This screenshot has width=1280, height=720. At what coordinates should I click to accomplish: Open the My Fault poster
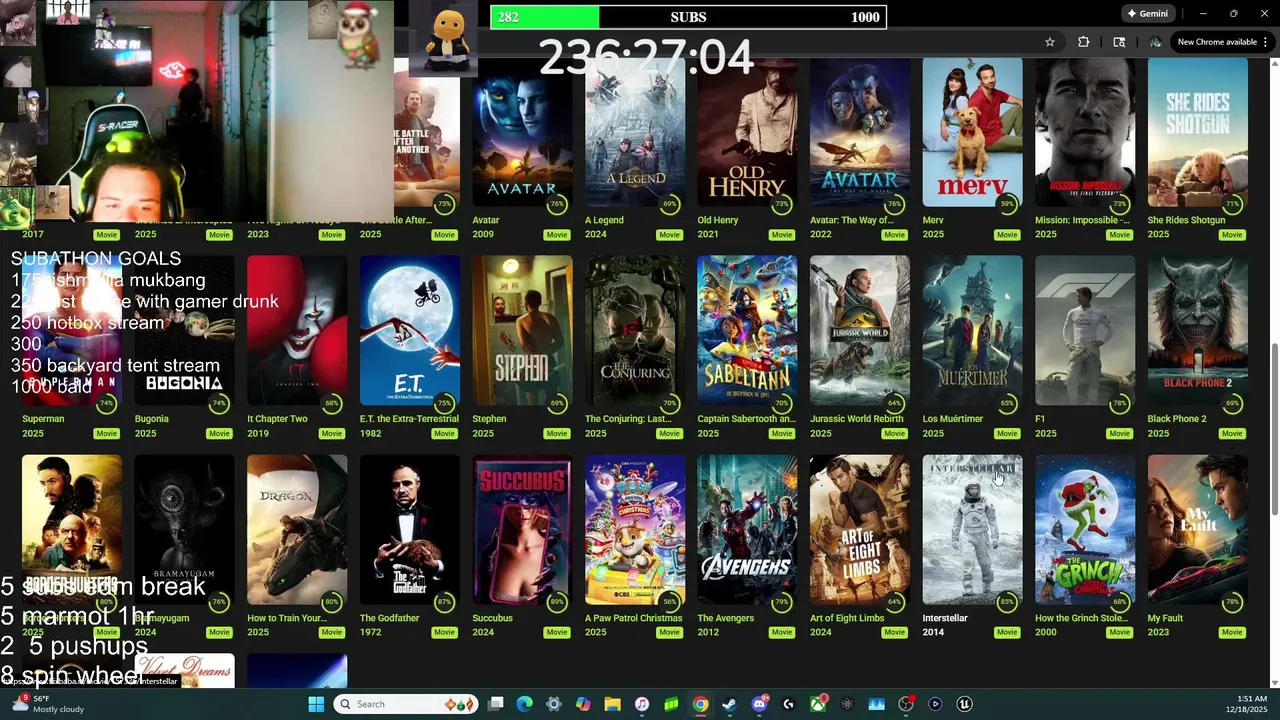1198,530
